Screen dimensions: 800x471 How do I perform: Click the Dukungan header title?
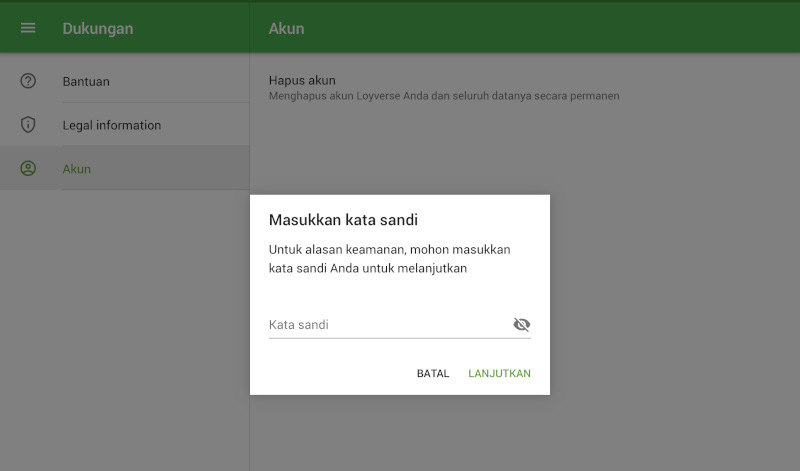point(98,28)
